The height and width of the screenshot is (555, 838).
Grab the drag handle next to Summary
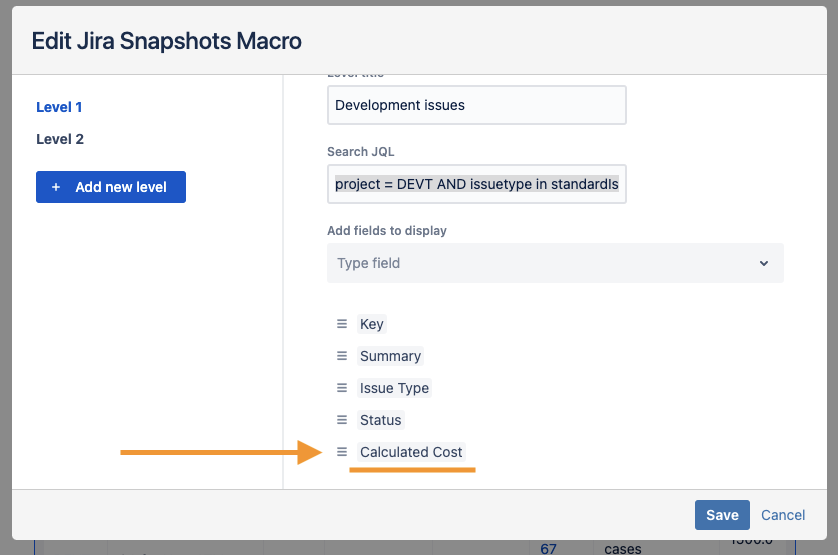click(342, 356)
